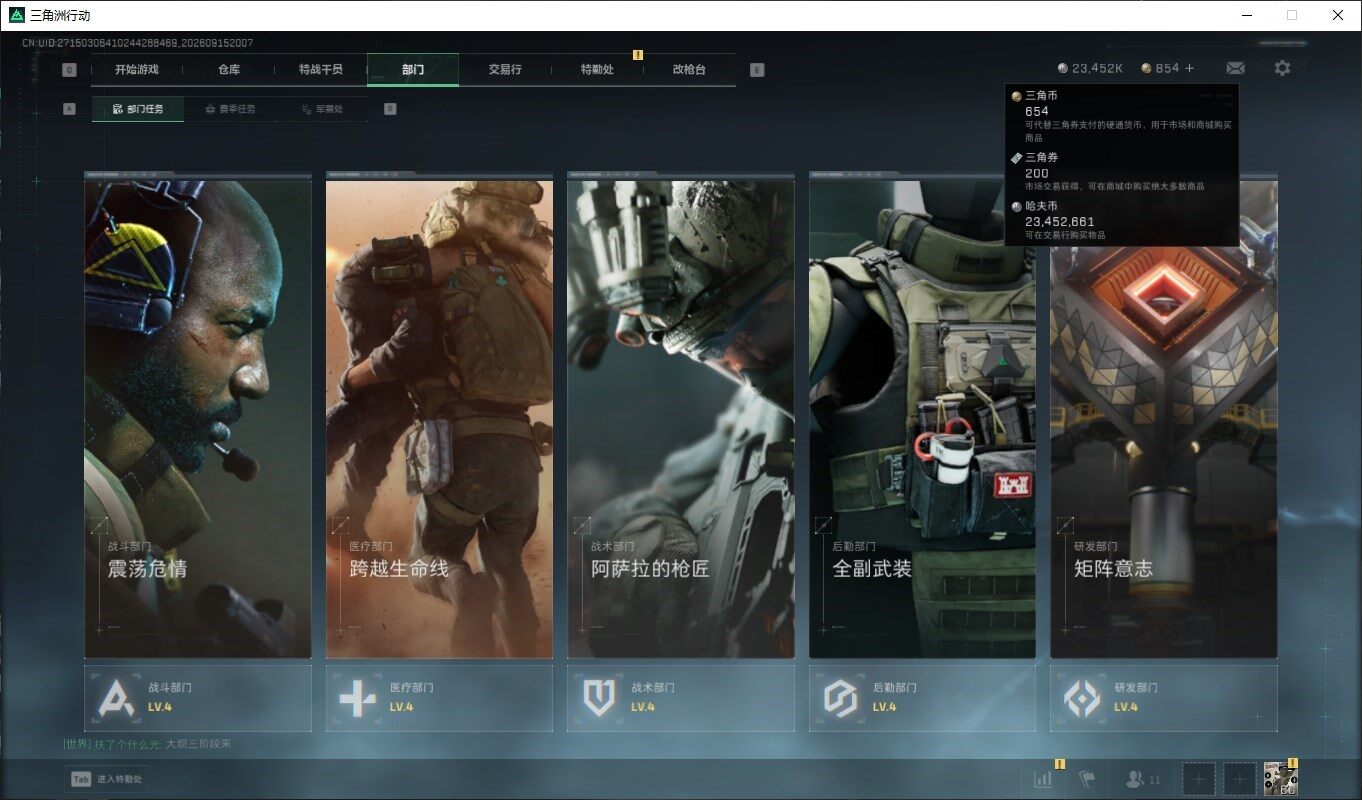Open the 阿萨拉的枪匠 mission card
The width and height of the screenshot is (1362, 800).
[x=681, y=419]
